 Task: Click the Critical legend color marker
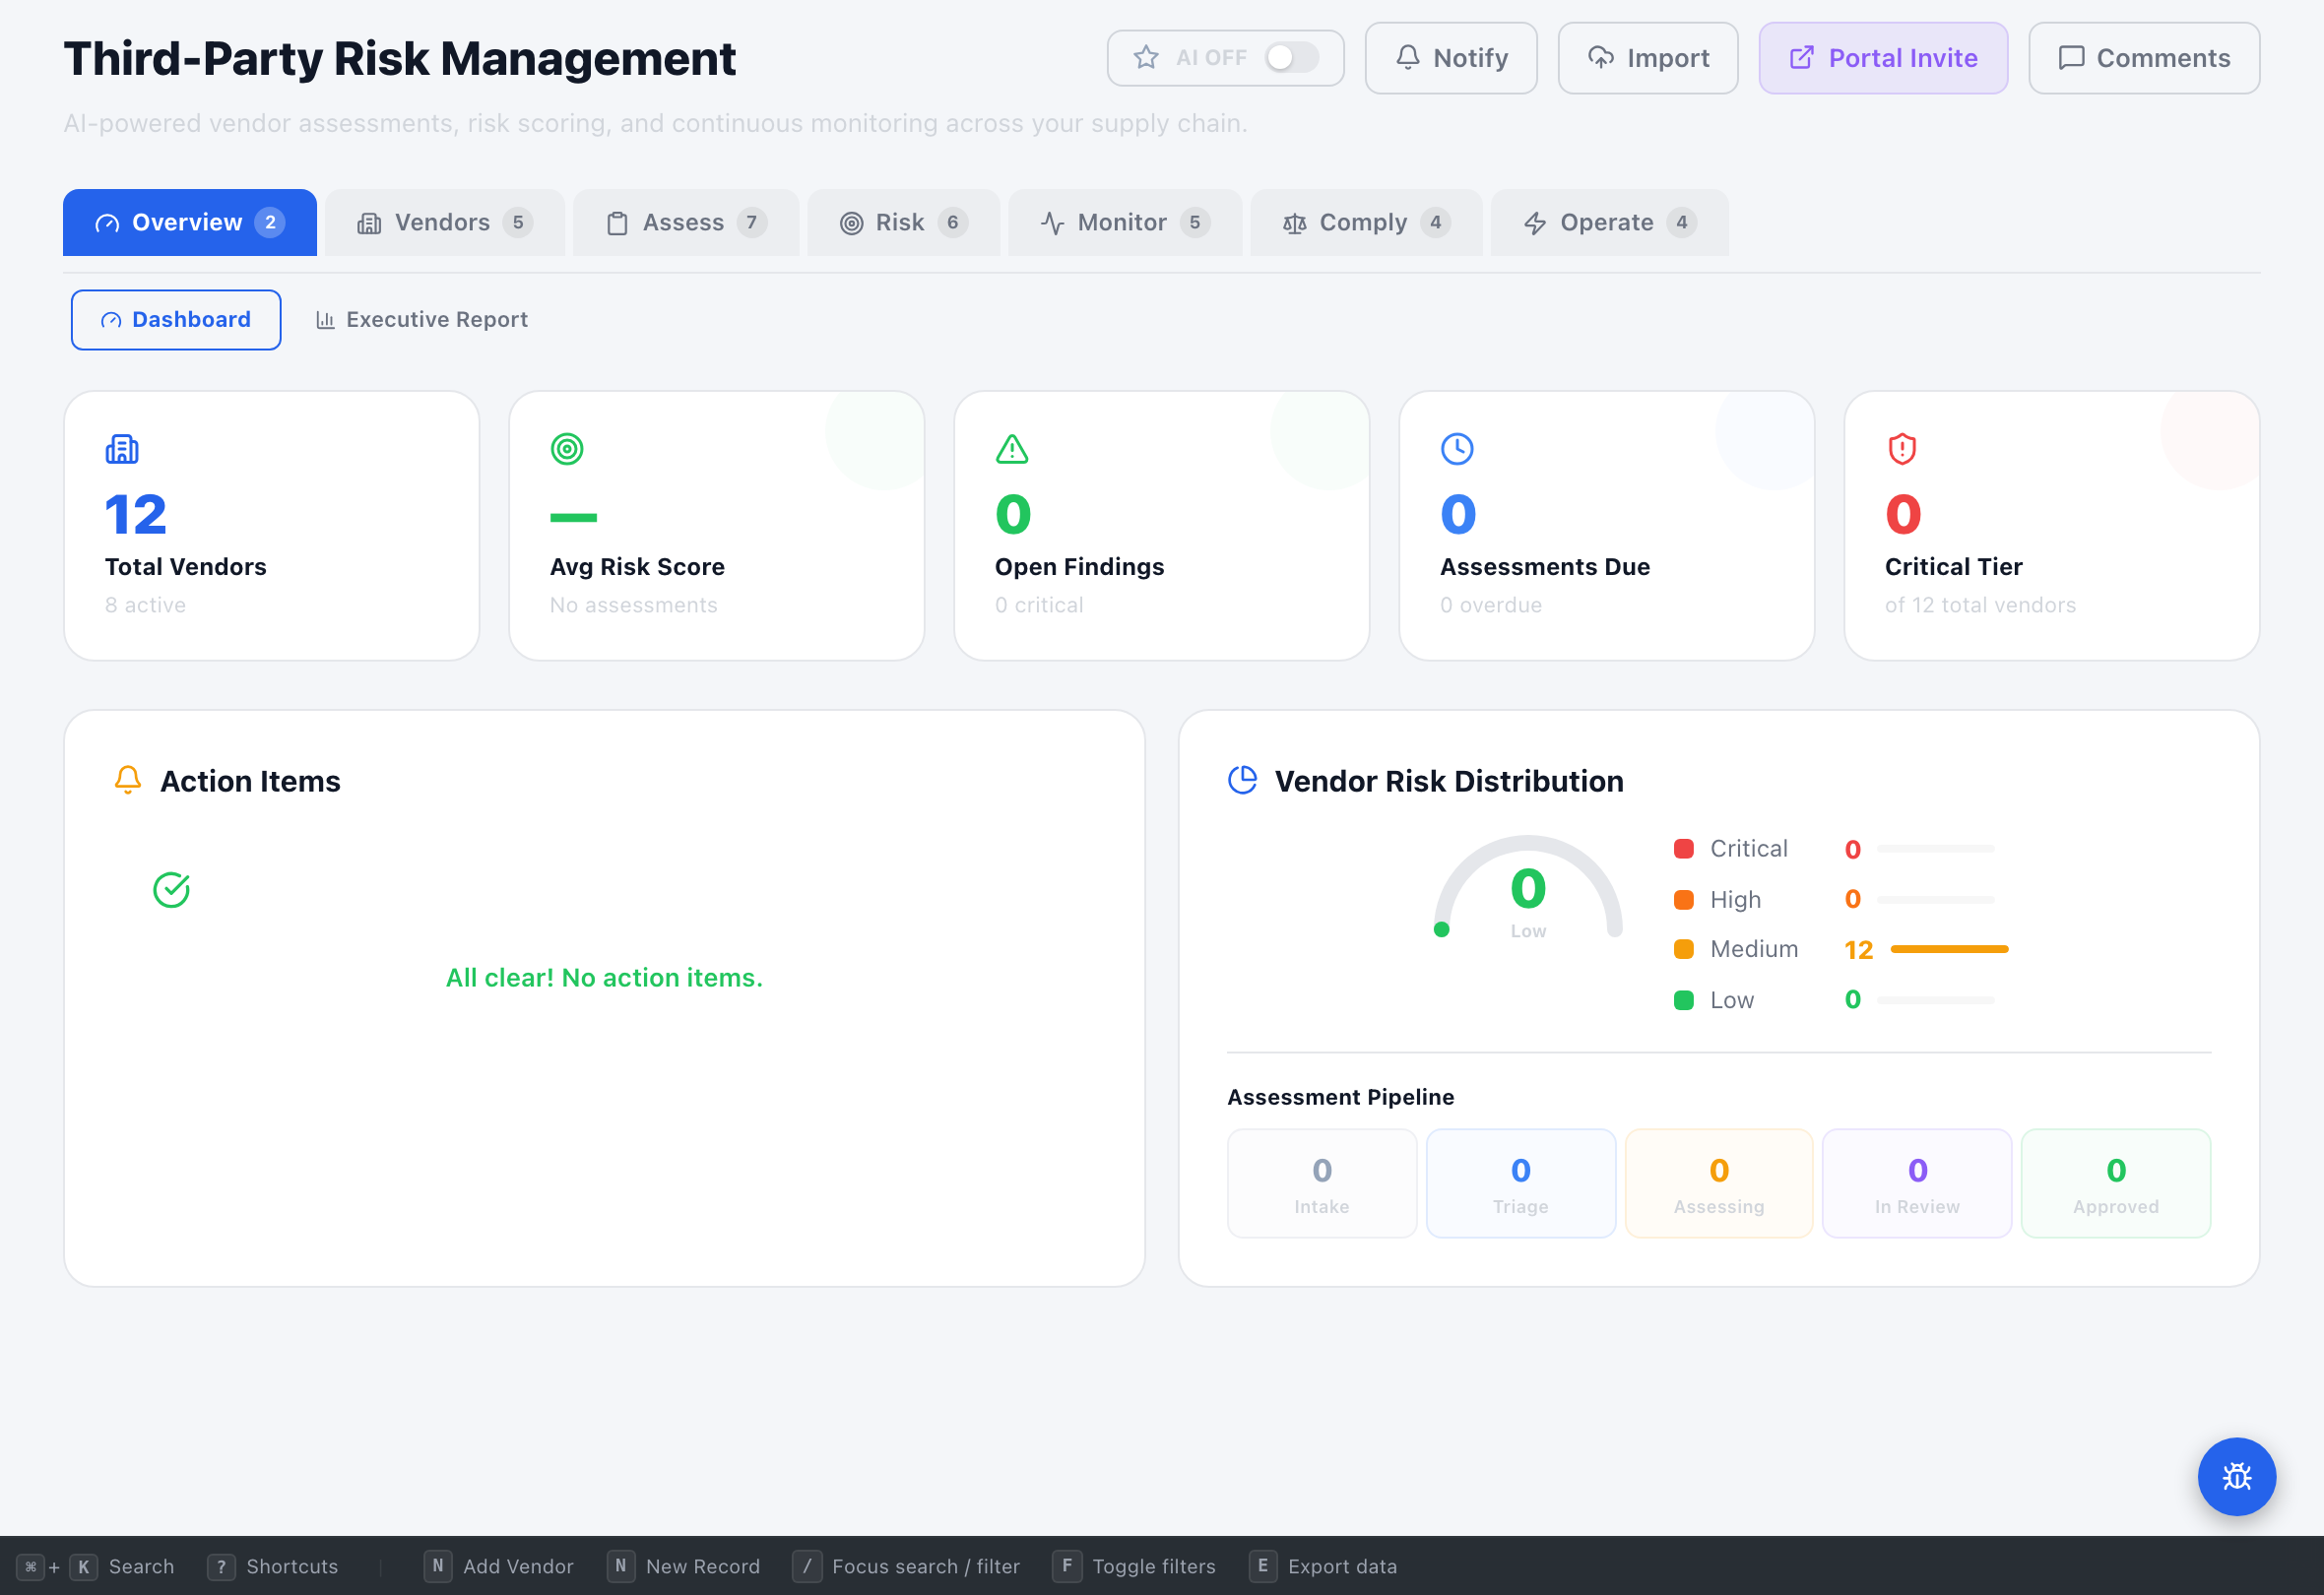click(1686, 848)
